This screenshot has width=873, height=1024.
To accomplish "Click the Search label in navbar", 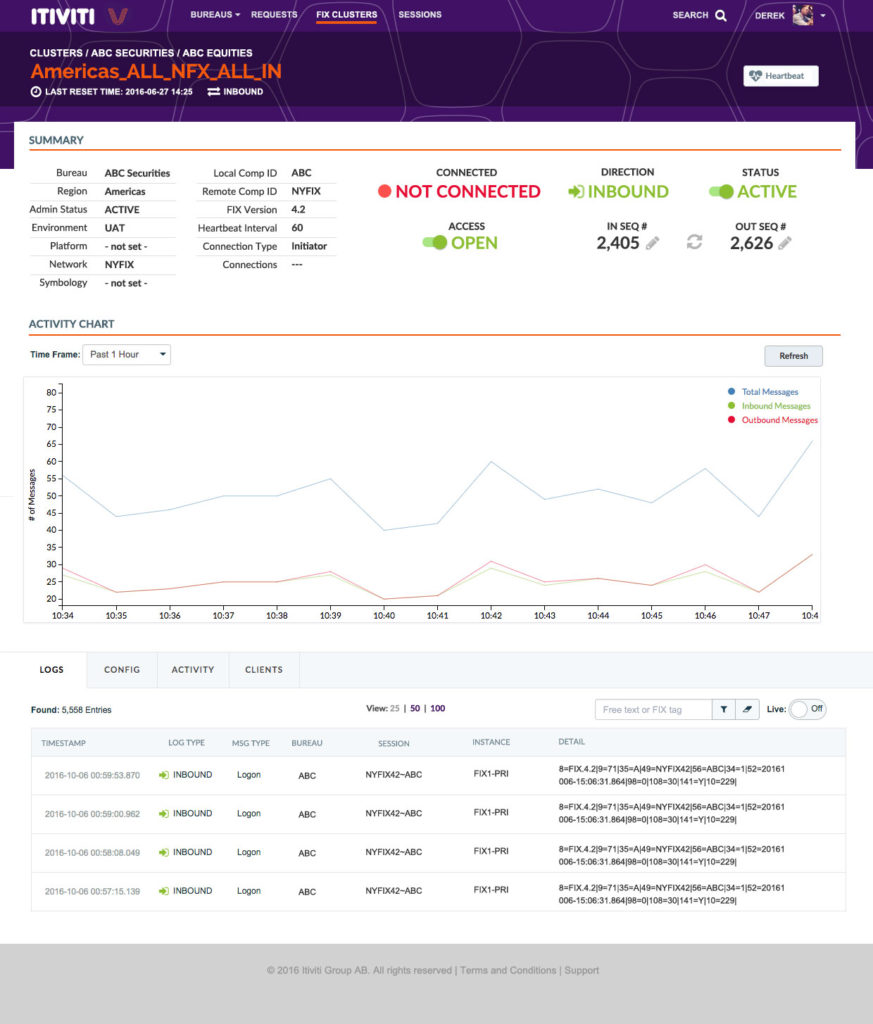I will click(x=690, y=15).
